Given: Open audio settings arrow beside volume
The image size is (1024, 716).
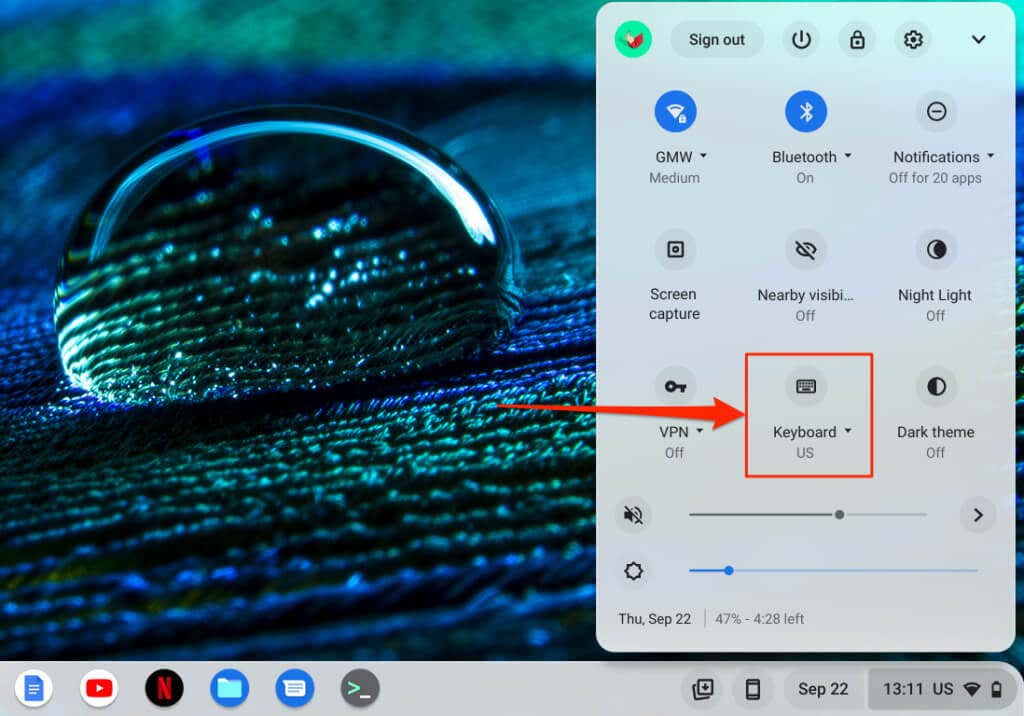Looking at the screenshot, I should click(x=978, y=515).
